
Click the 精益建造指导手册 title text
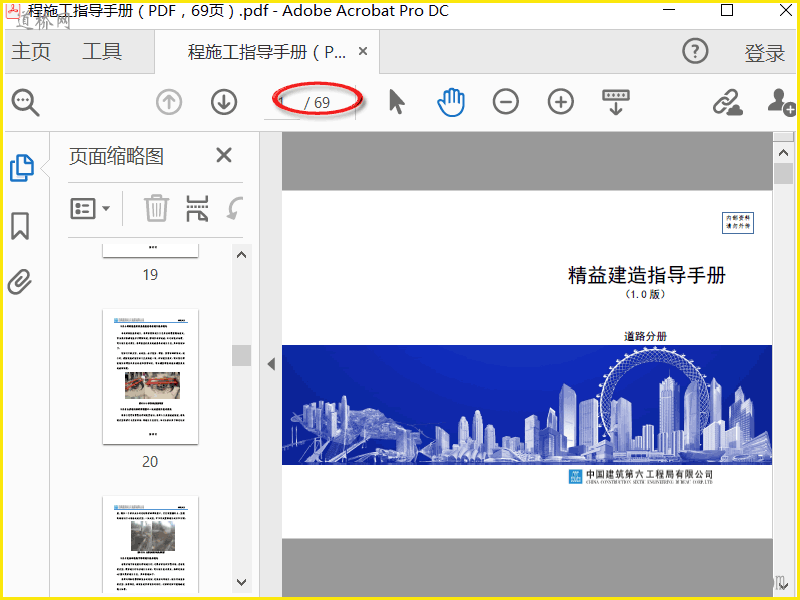coord(646,275)
